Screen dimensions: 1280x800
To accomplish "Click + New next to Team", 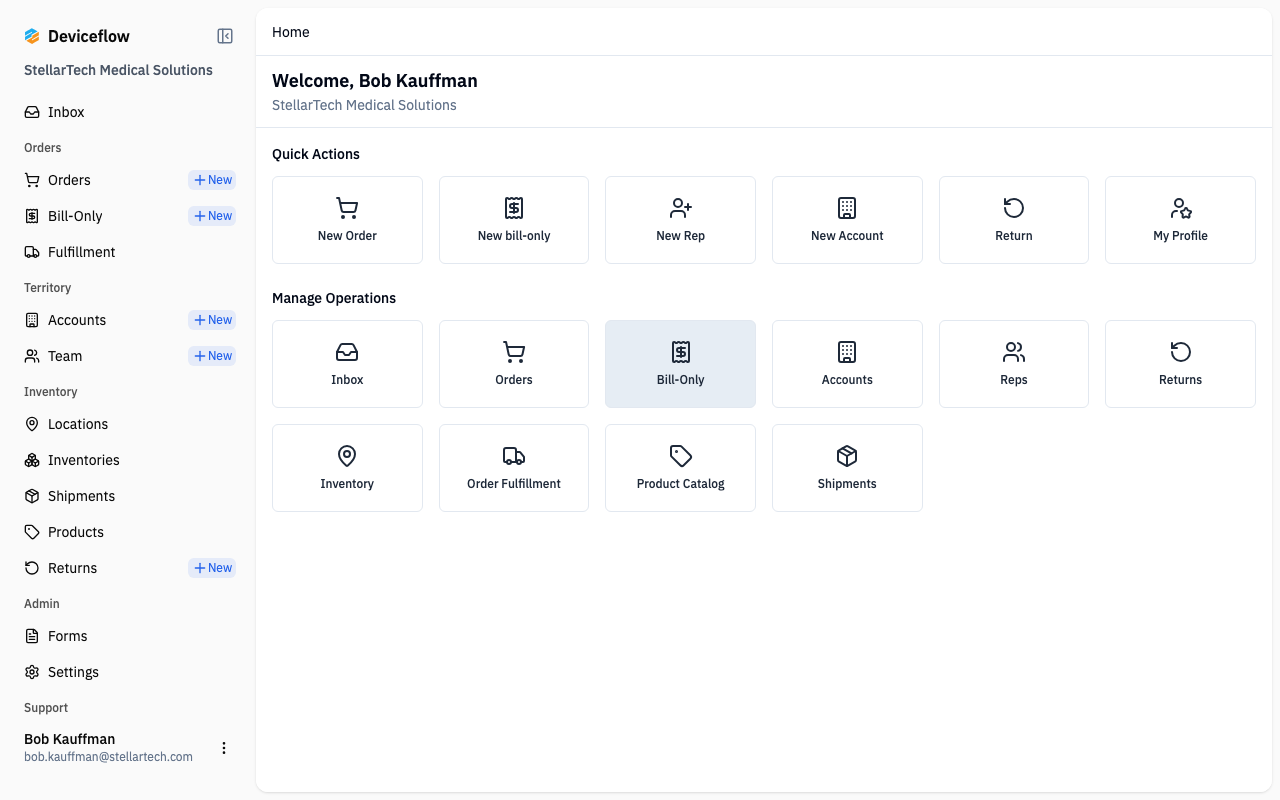I will point(212,356).
